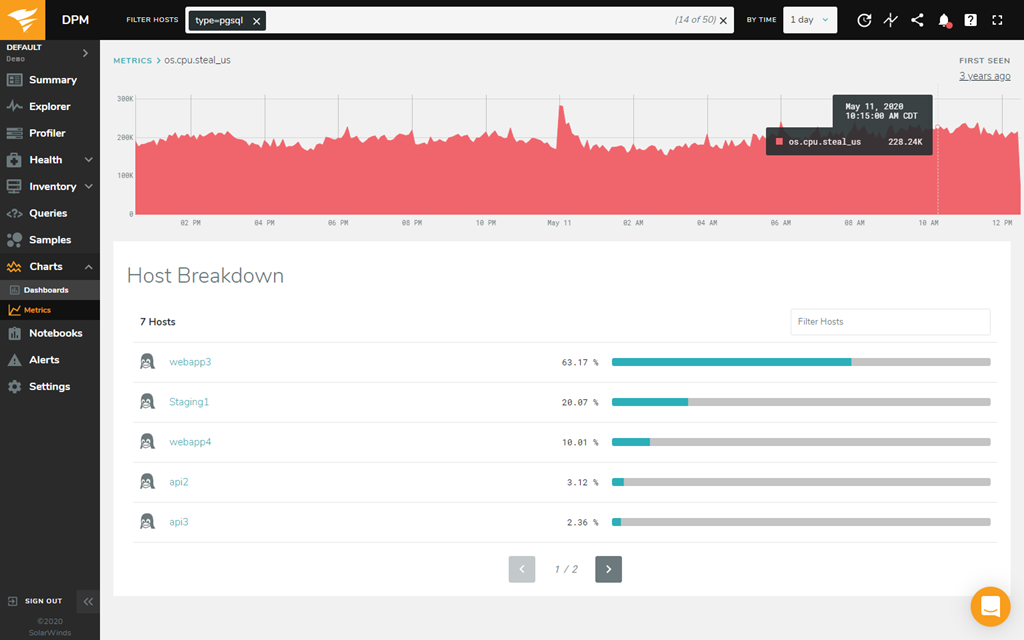Click the share icon in header
Screen dimensions: 1024x640
(x=917, y=20)
